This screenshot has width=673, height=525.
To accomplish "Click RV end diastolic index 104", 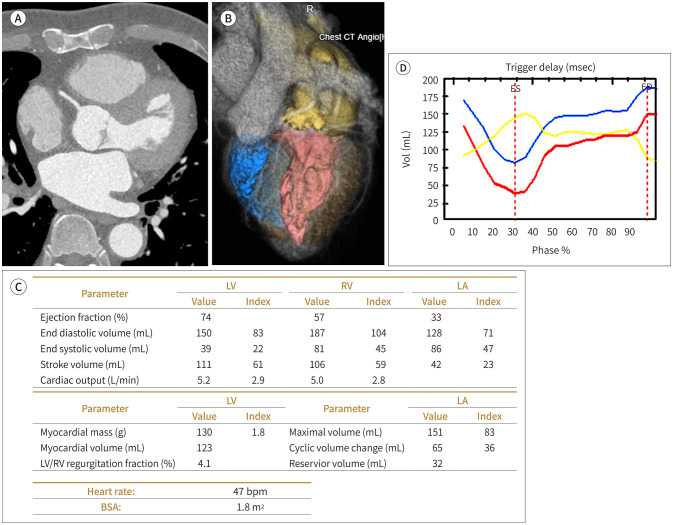I will 379,333.
